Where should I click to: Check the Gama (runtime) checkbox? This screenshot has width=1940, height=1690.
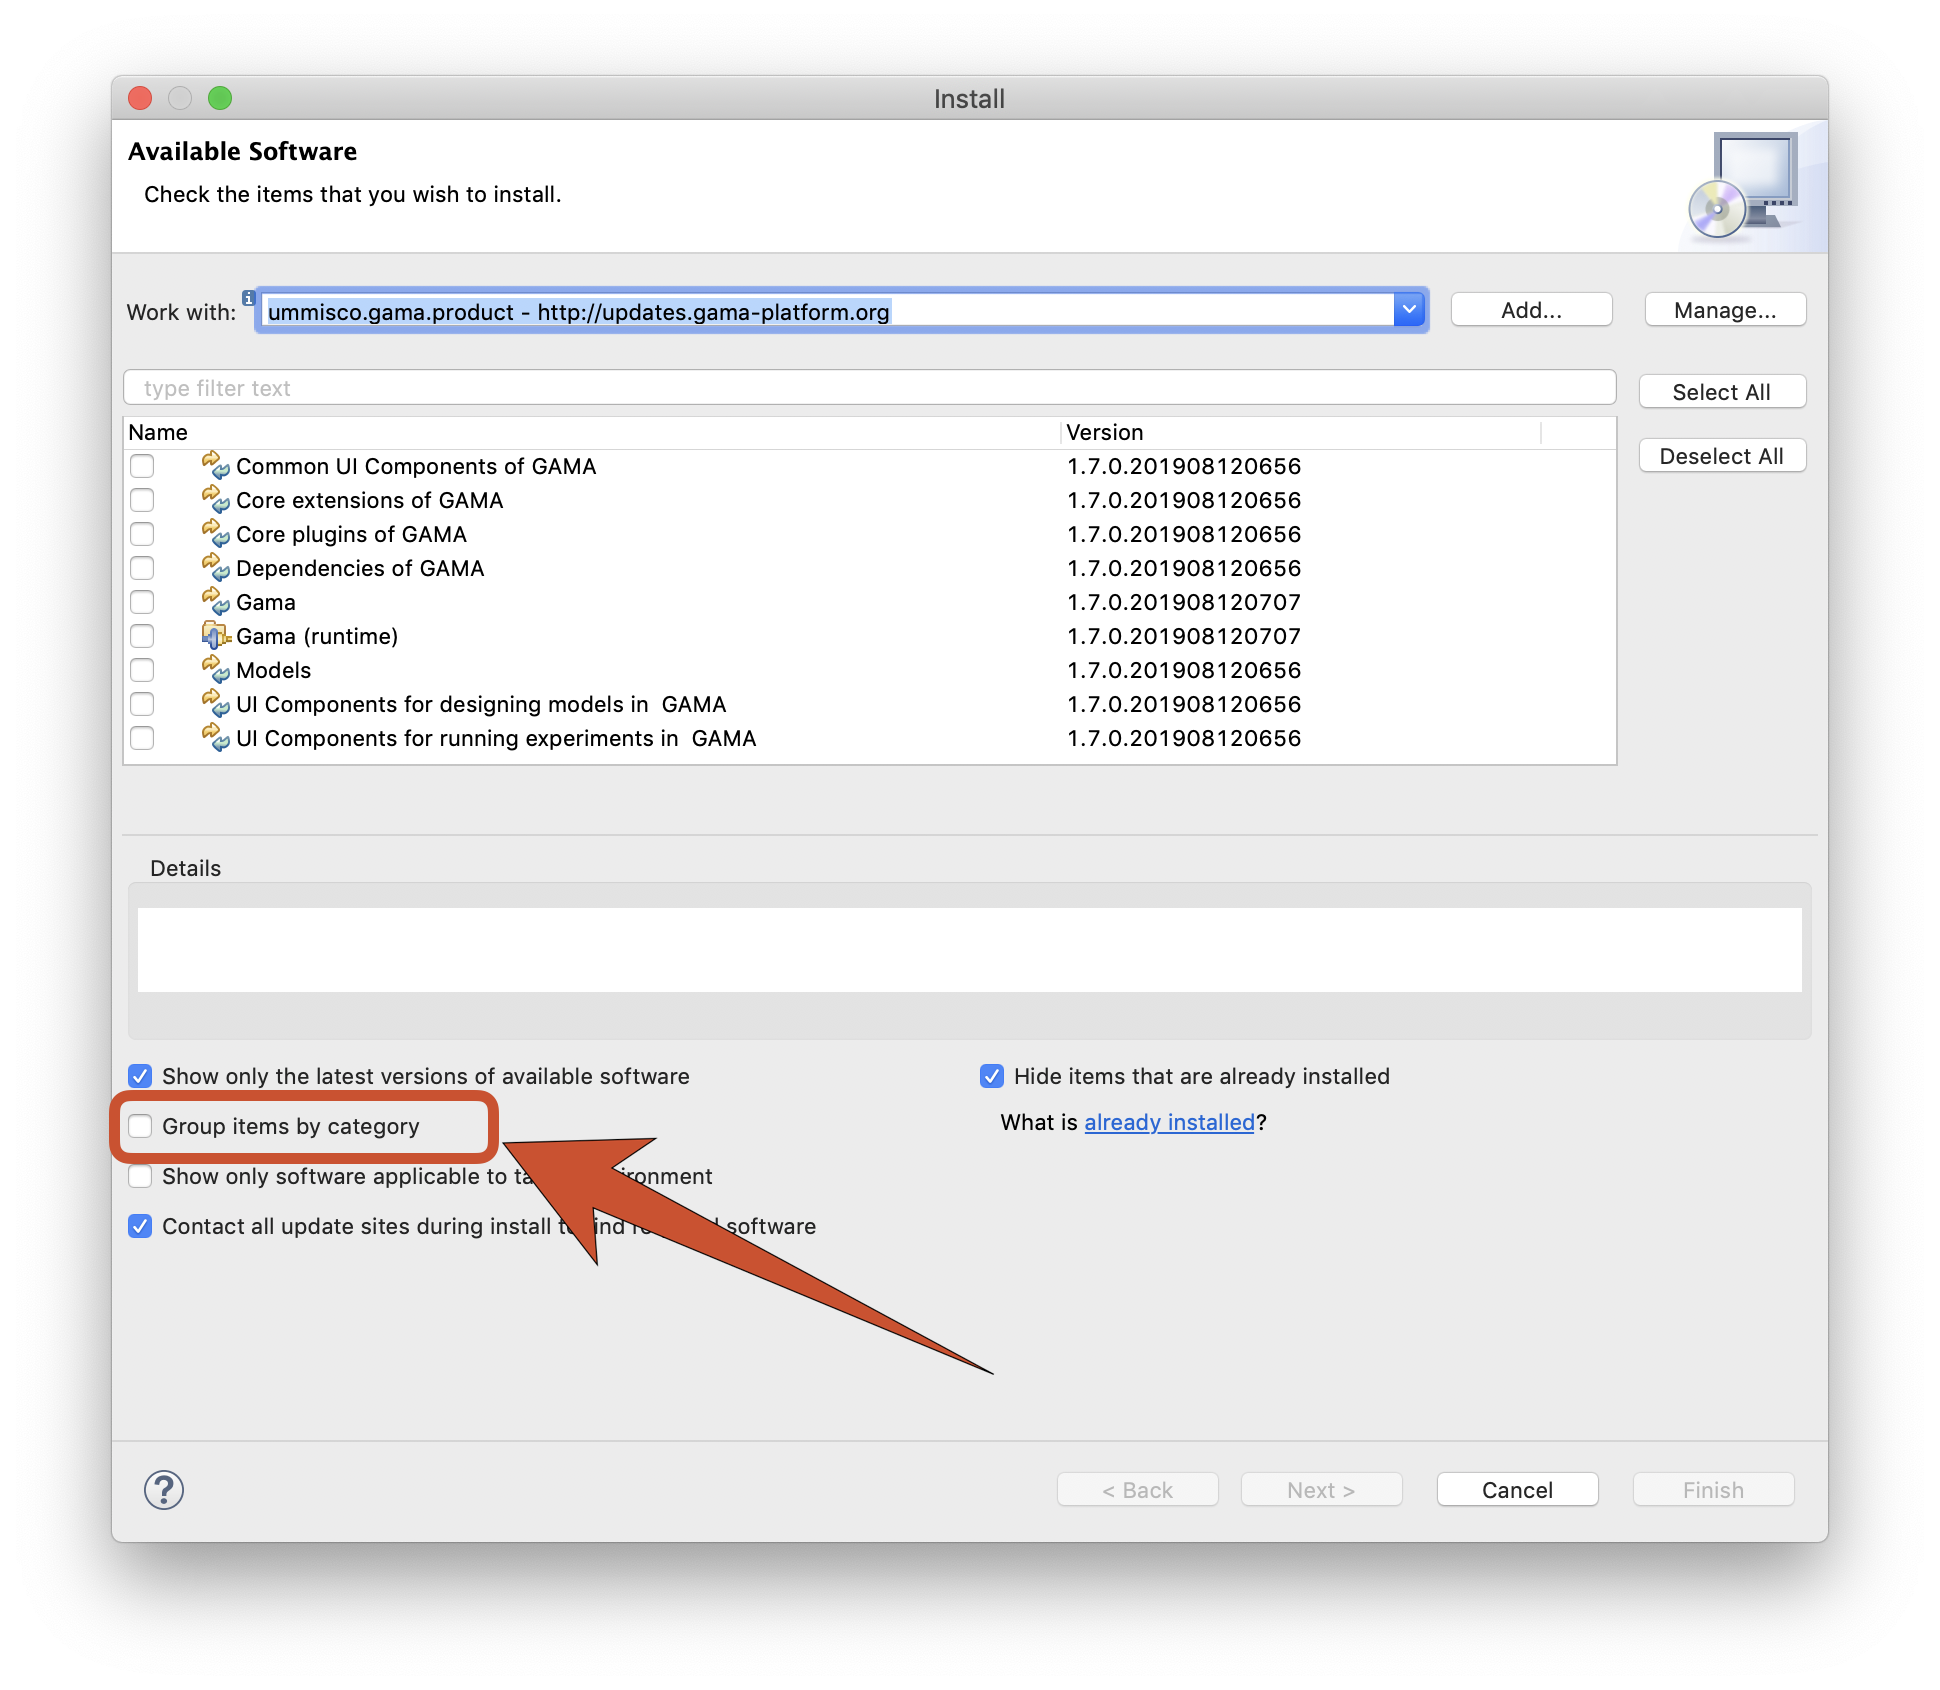coord(142,636)
